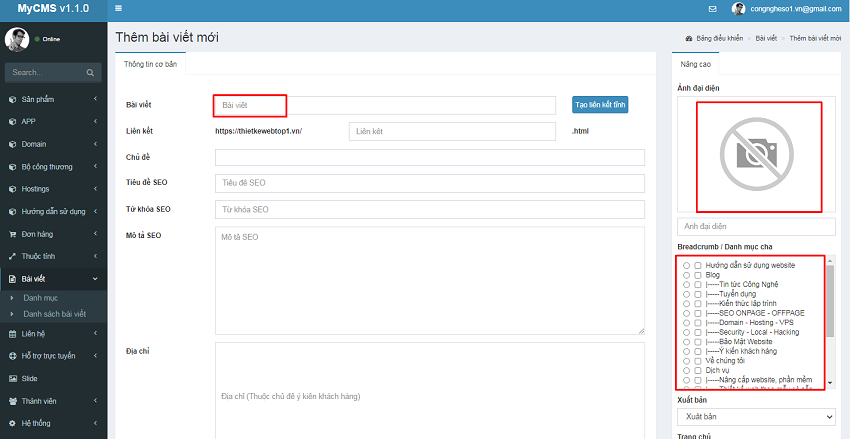Open the Xuất bản dropdown
Screen dimensions: 850x439
tap(755, 416)
